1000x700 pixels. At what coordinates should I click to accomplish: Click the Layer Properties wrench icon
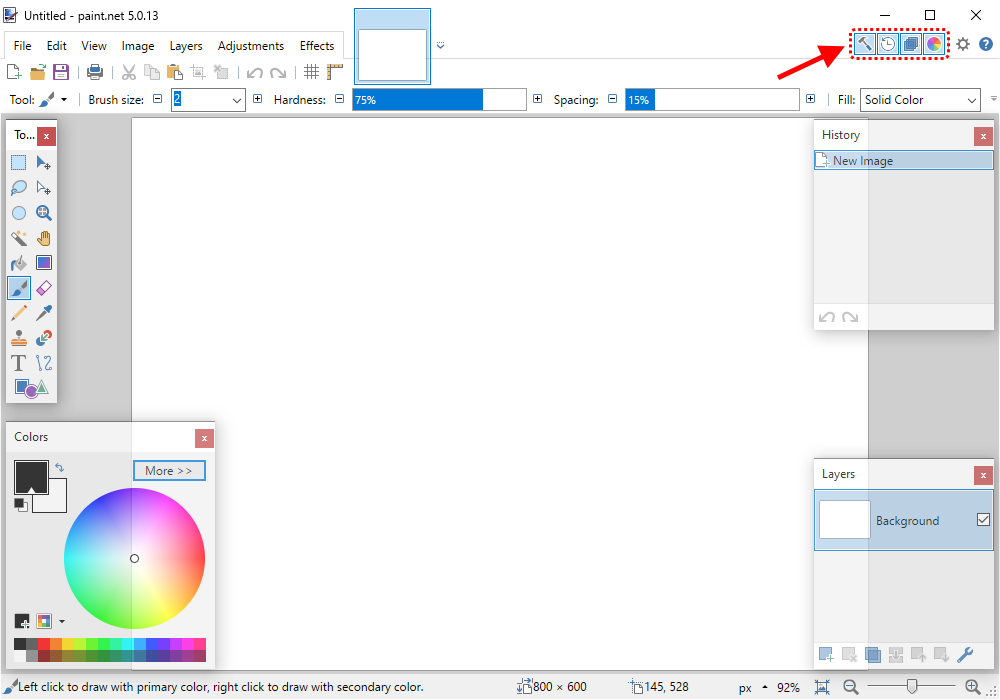pos(965,654)
